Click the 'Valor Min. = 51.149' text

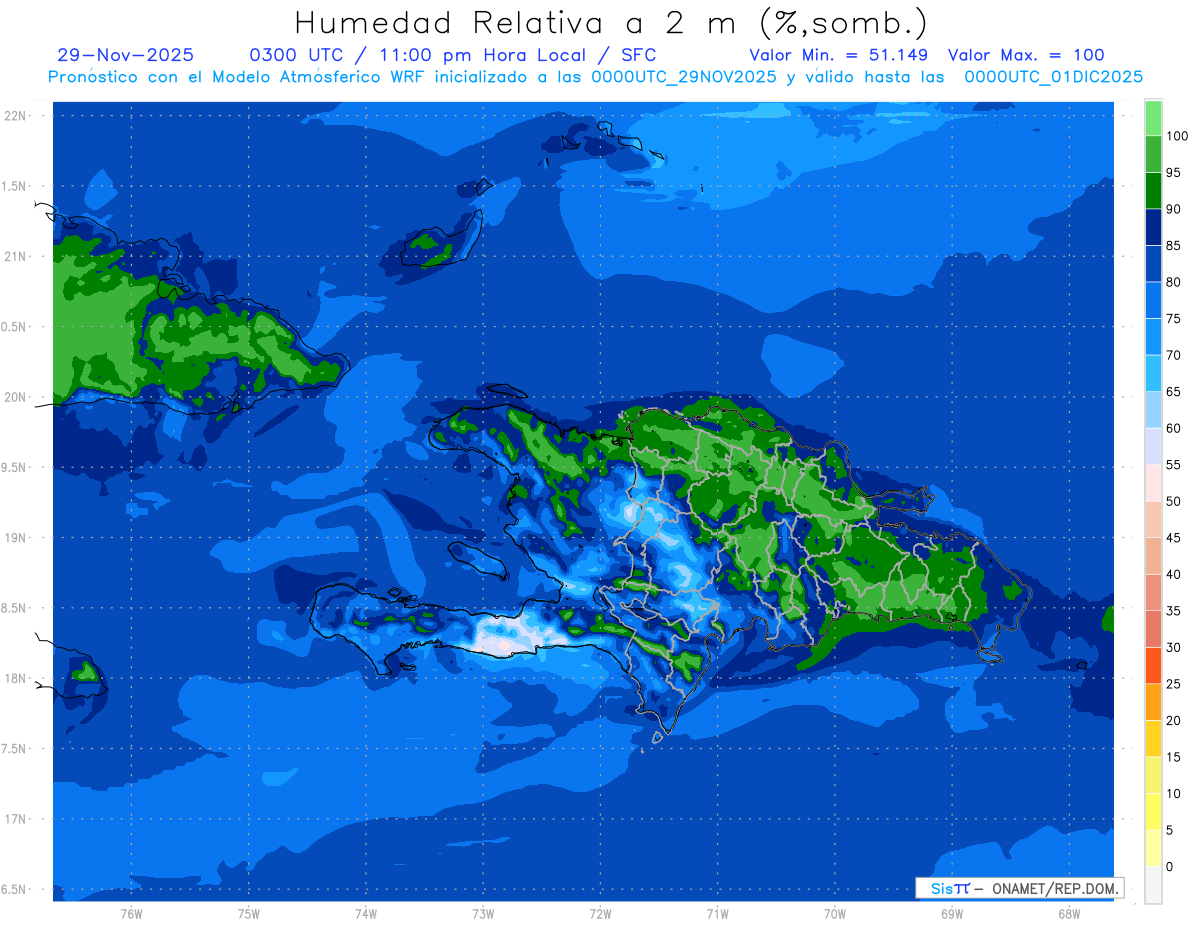point(838,55)
